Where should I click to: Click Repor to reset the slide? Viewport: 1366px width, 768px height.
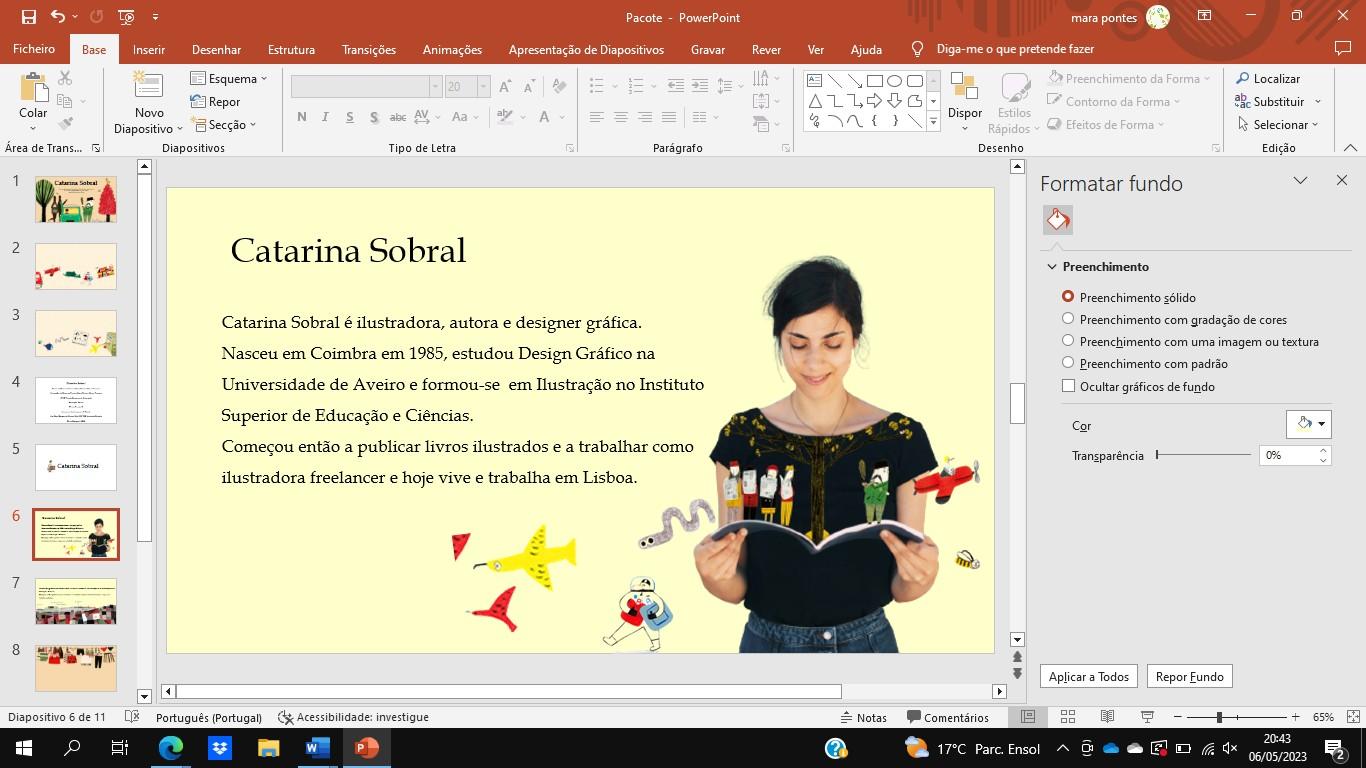click(215, 102)
